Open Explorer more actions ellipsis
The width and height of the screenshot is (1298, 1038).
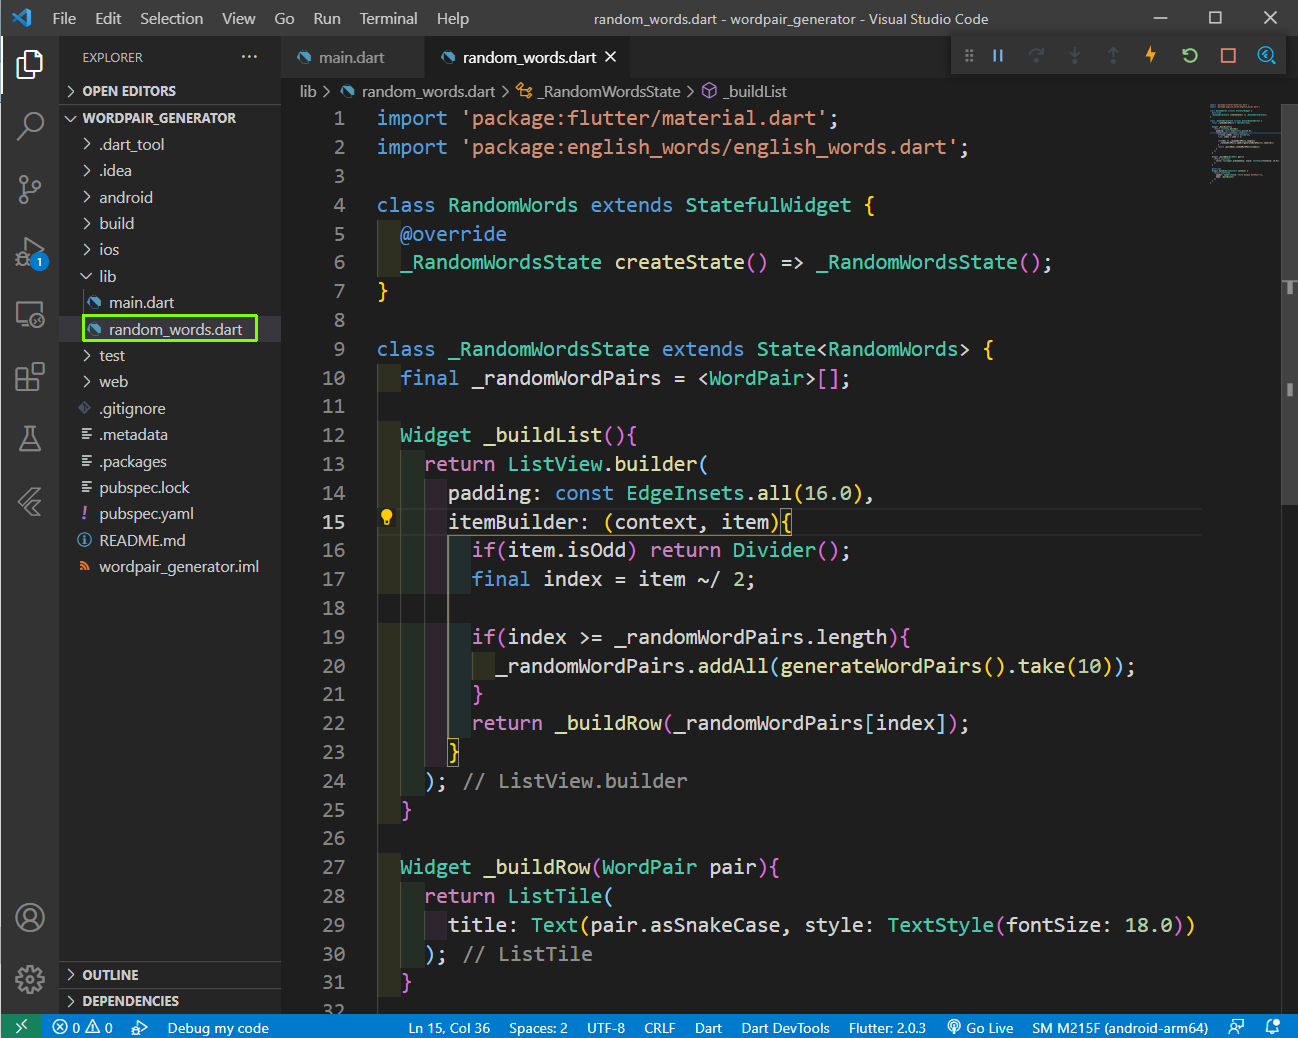pyautogui.click(x=249, y=57)
